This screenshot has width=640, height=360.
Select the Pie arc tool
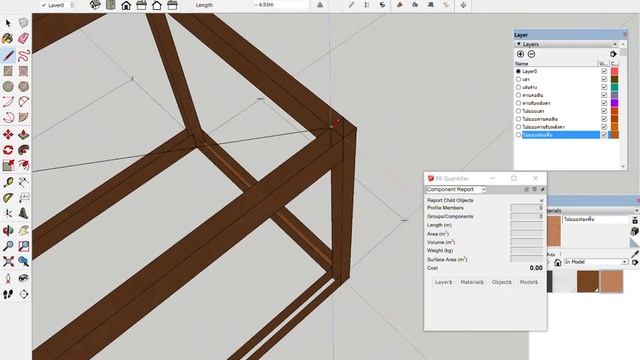24,118
